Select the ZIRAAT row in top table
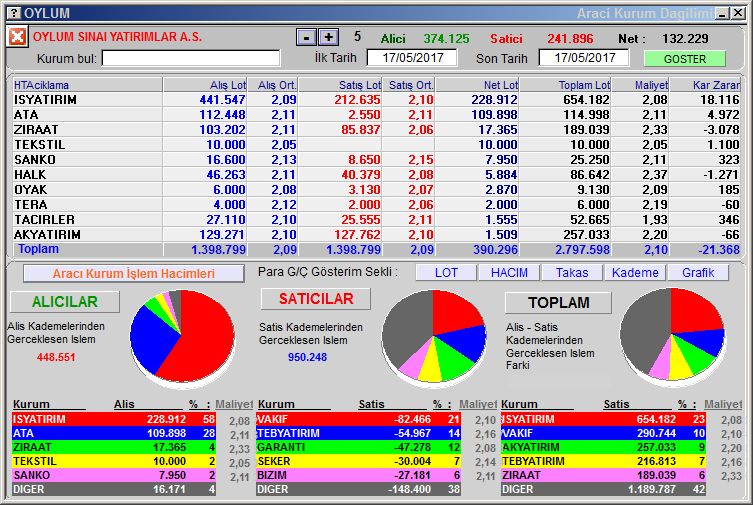This screenshot has height=505, width=753. coord(376,130)
